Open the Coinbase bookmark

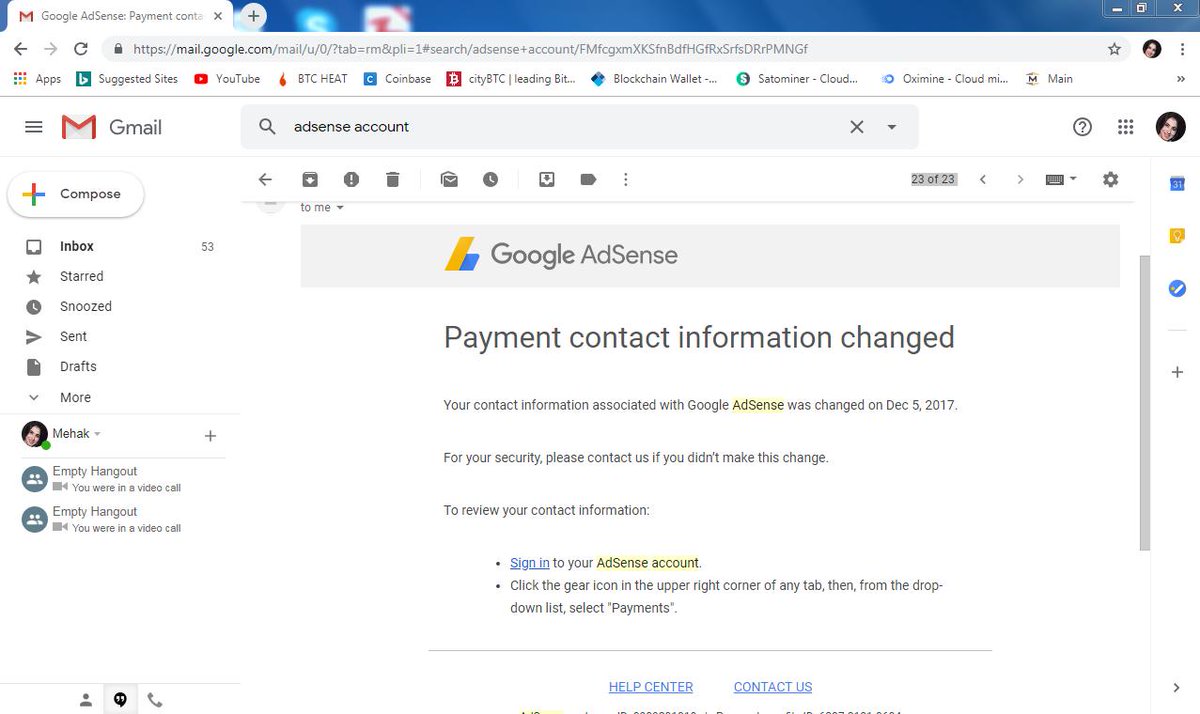(397, 79)
